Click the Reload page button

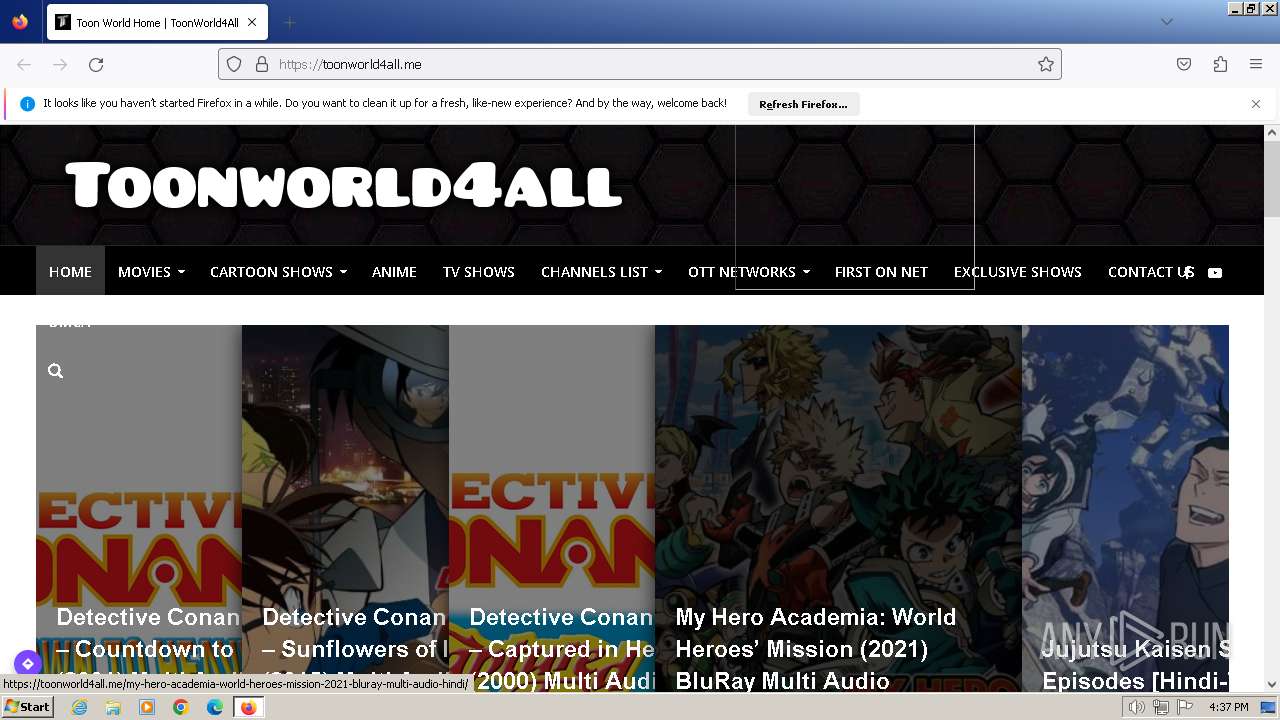pyautogui.click(x=96, y=64)
